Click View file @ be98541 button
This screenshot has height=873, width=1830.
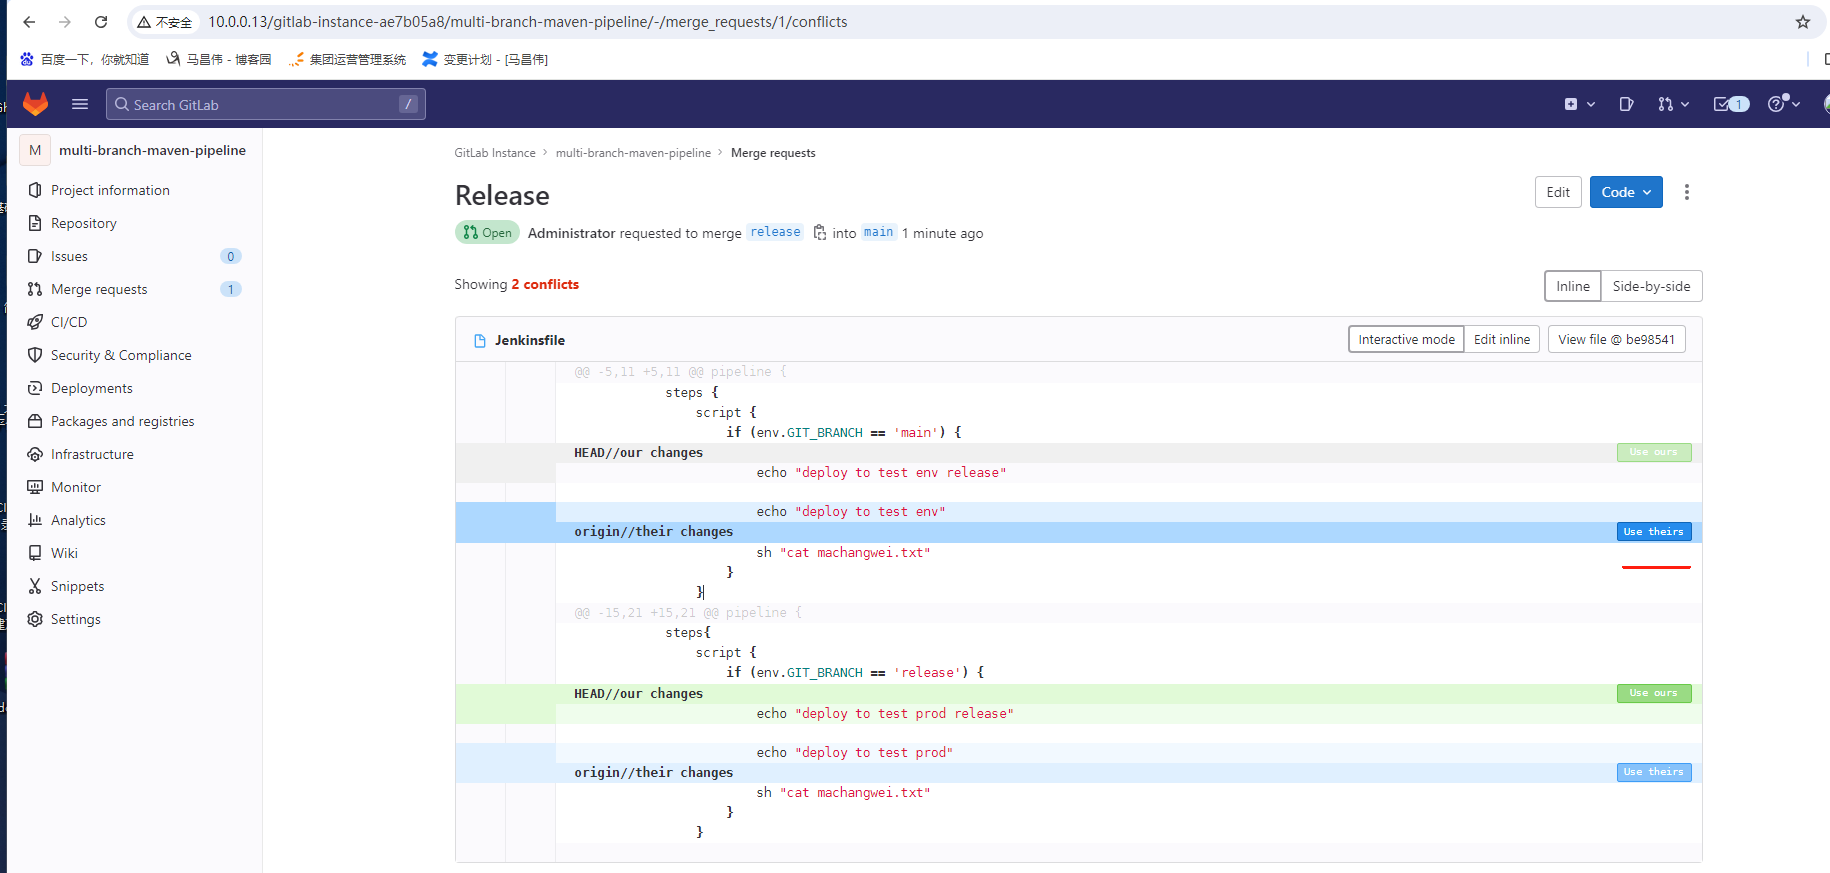tap(1616, 339)
